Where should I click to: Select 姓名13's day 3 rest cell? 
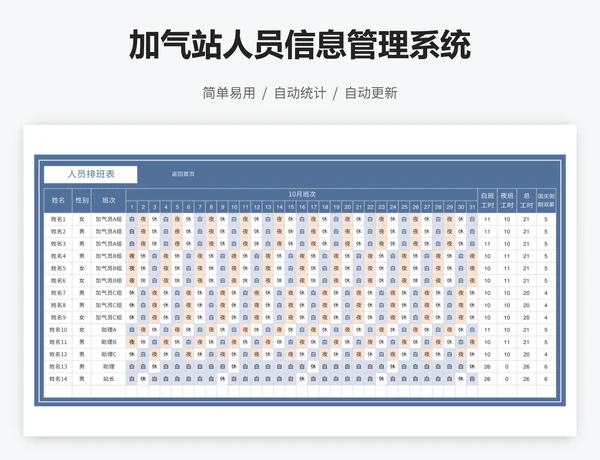[154, 367]
